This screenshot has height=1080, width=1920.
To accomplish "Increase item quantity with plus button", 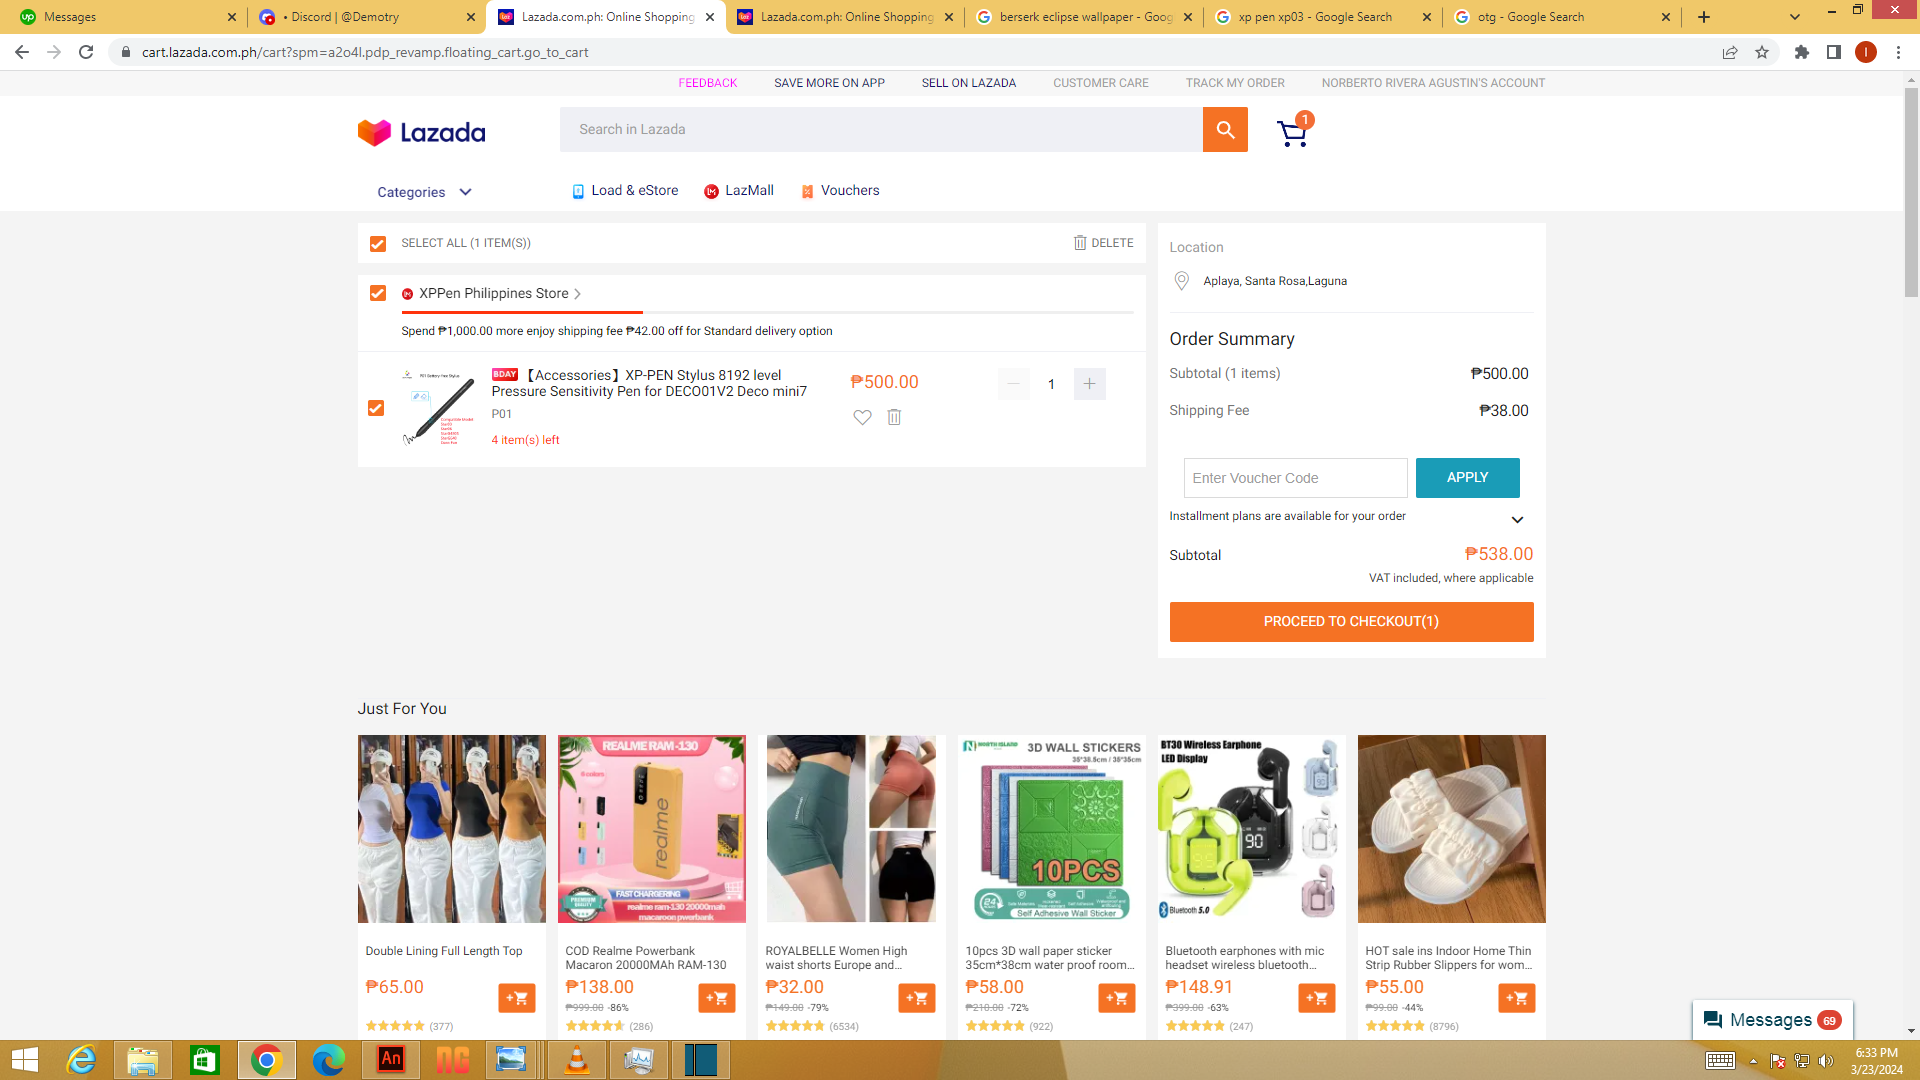I will pos(1089,384).
